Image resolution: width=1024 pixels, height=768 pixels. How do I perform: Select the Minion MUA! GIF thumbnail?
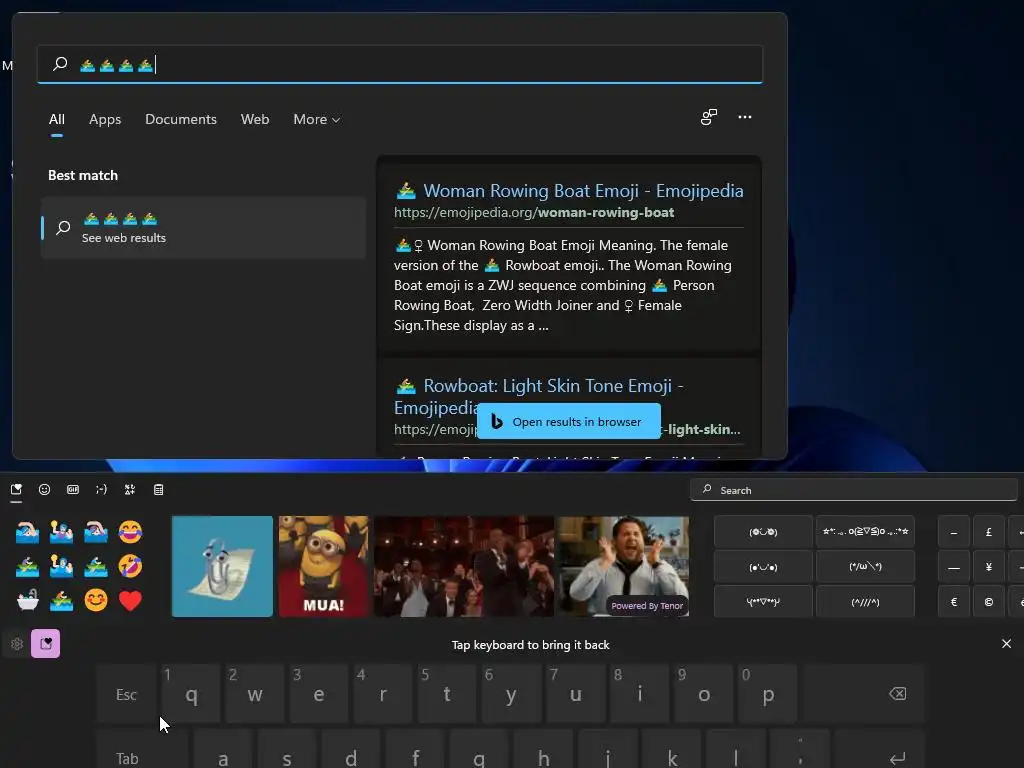pyautogui.click(x=323, y=566)
